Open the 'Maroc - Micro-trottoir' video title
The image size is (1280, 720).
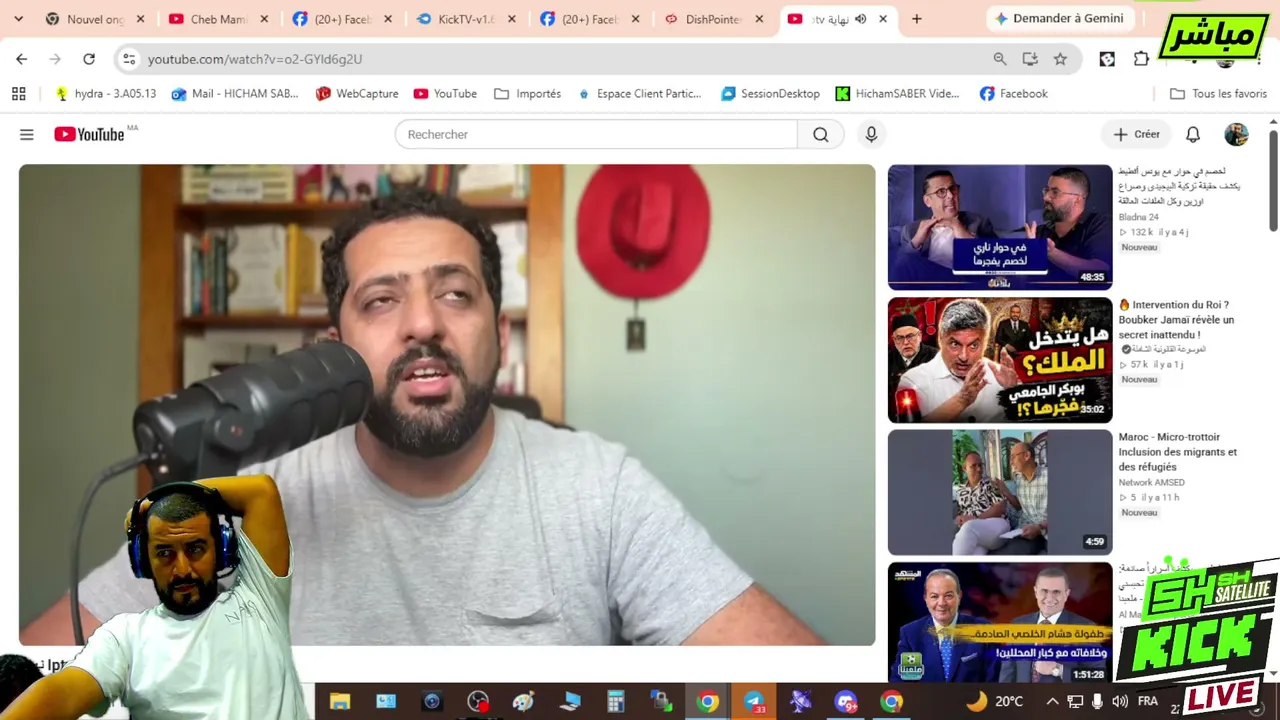1178,452
